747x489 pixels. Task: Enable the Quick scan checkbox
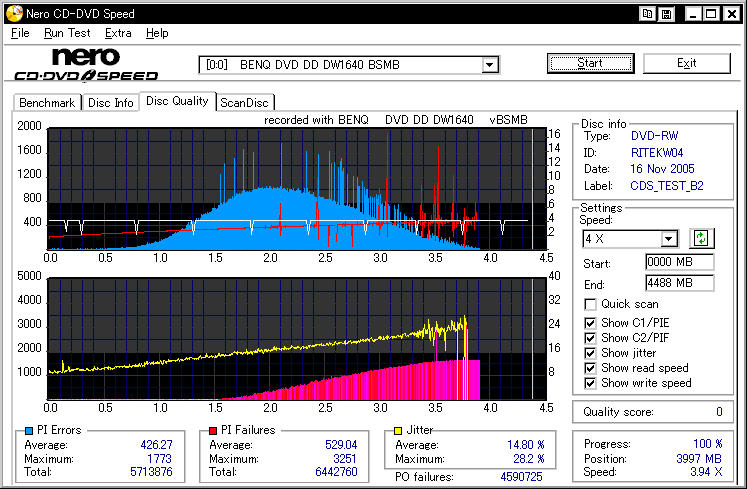click(591, 304)
